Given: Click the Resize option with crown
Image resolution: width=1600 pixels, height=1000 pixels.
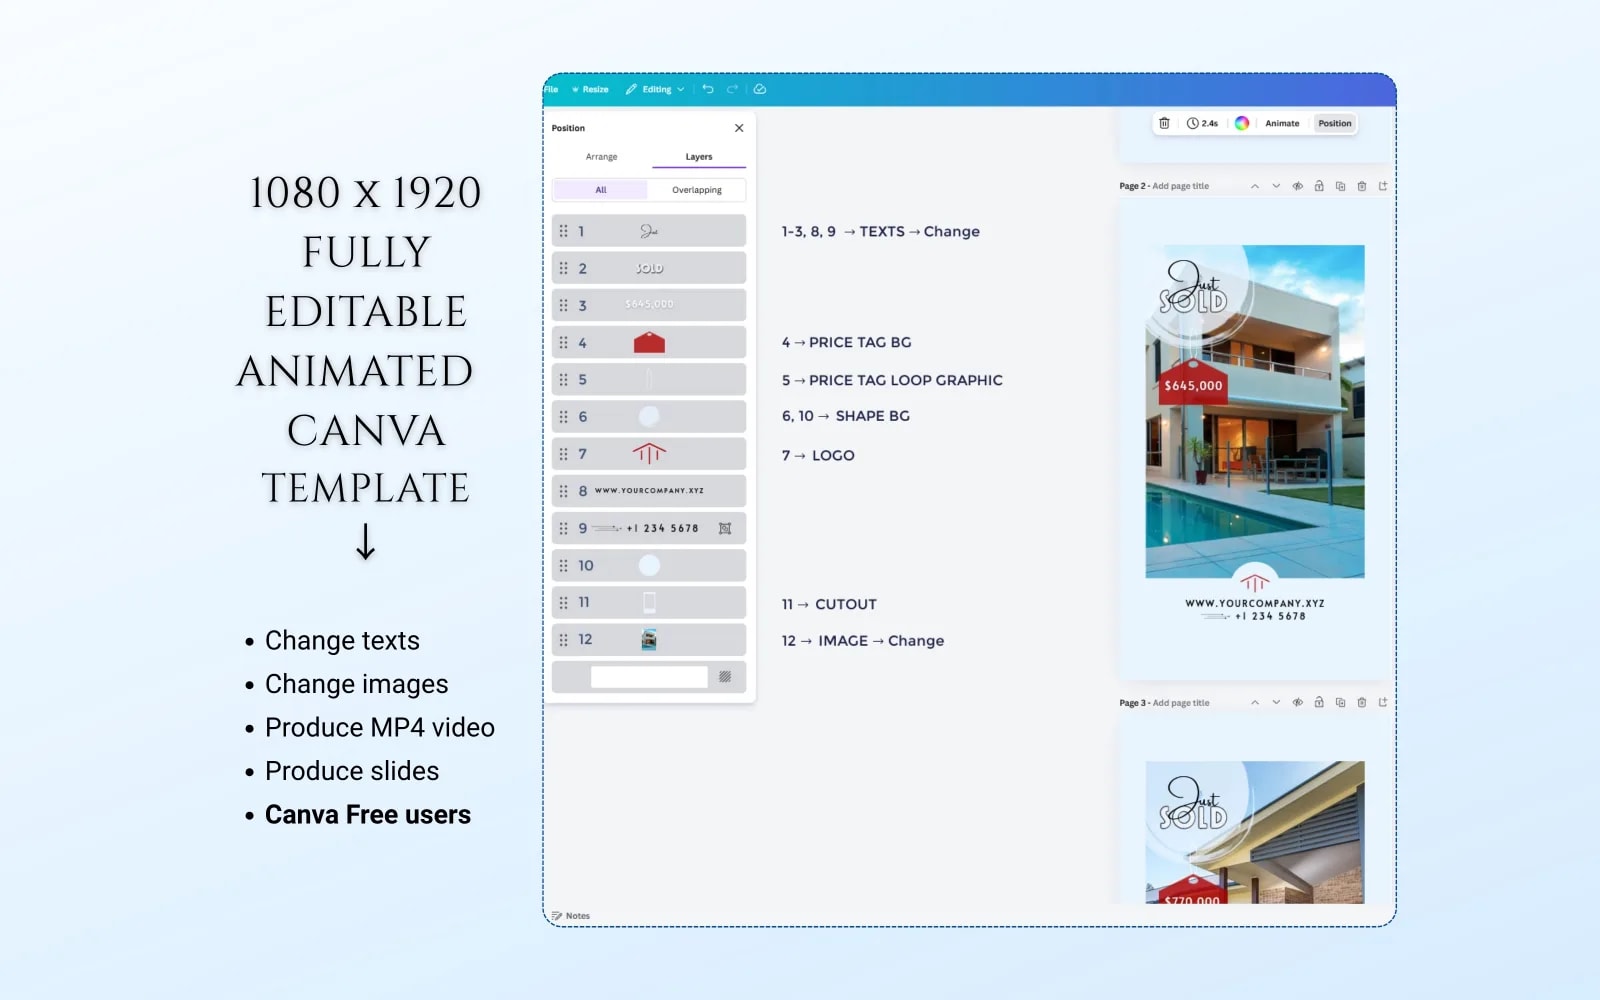Looking at the screenshot, I should [590, 89].
